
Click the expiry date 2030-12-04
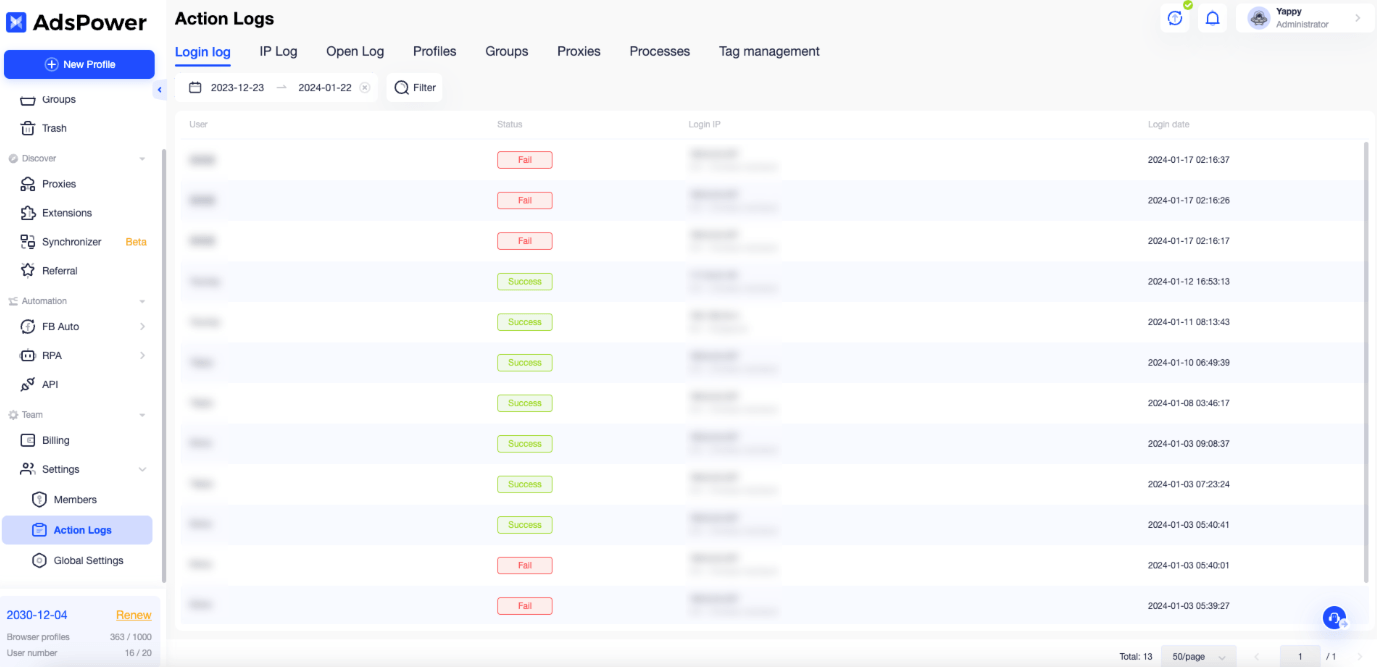37,615
